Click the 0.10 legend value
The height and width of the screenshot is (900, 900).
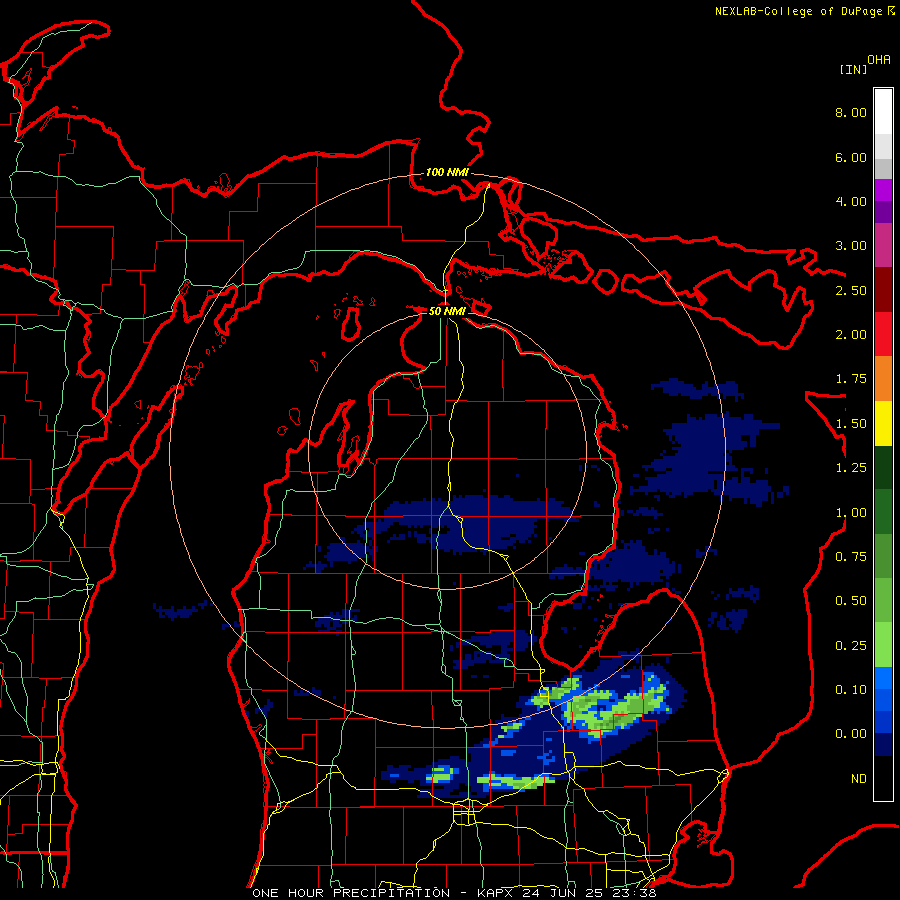[851, 690]
